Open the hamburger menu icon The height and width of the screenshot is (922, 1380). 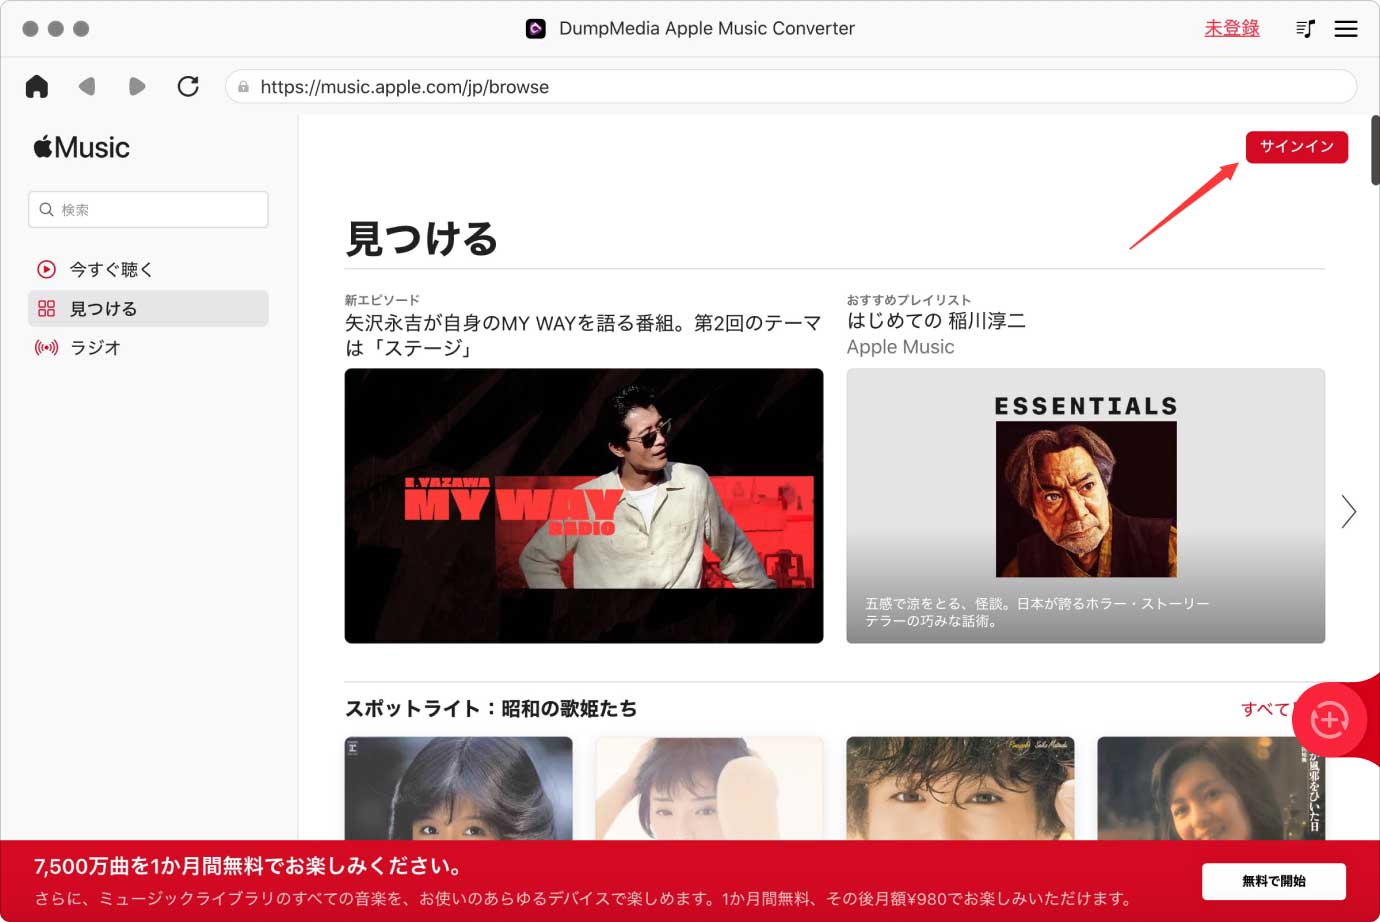[x=1346, y=29]
